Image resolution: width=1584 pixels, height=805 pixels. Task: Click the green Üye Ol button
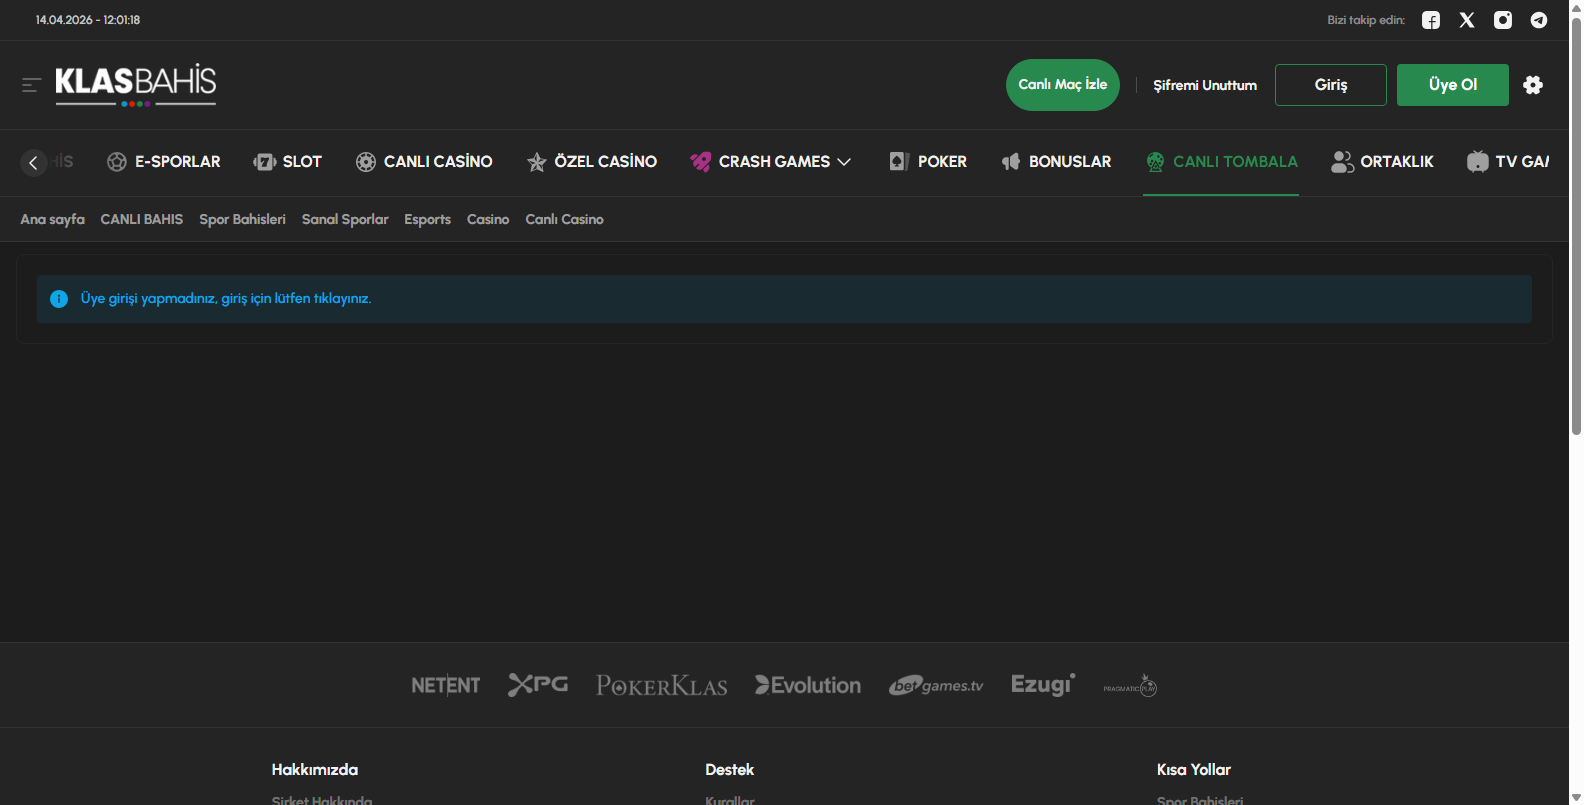1452,85
